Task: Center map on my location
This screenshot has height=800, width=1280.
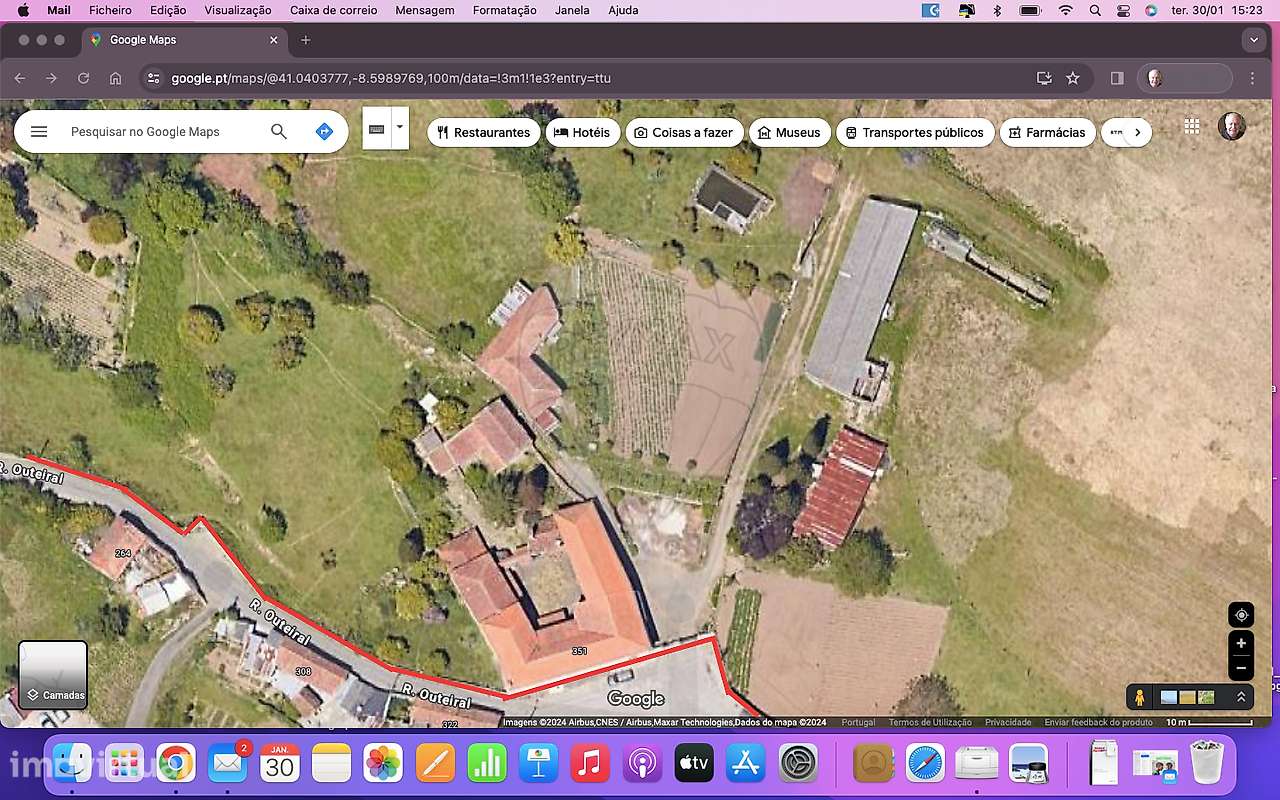Action: tap(1241, 615)
